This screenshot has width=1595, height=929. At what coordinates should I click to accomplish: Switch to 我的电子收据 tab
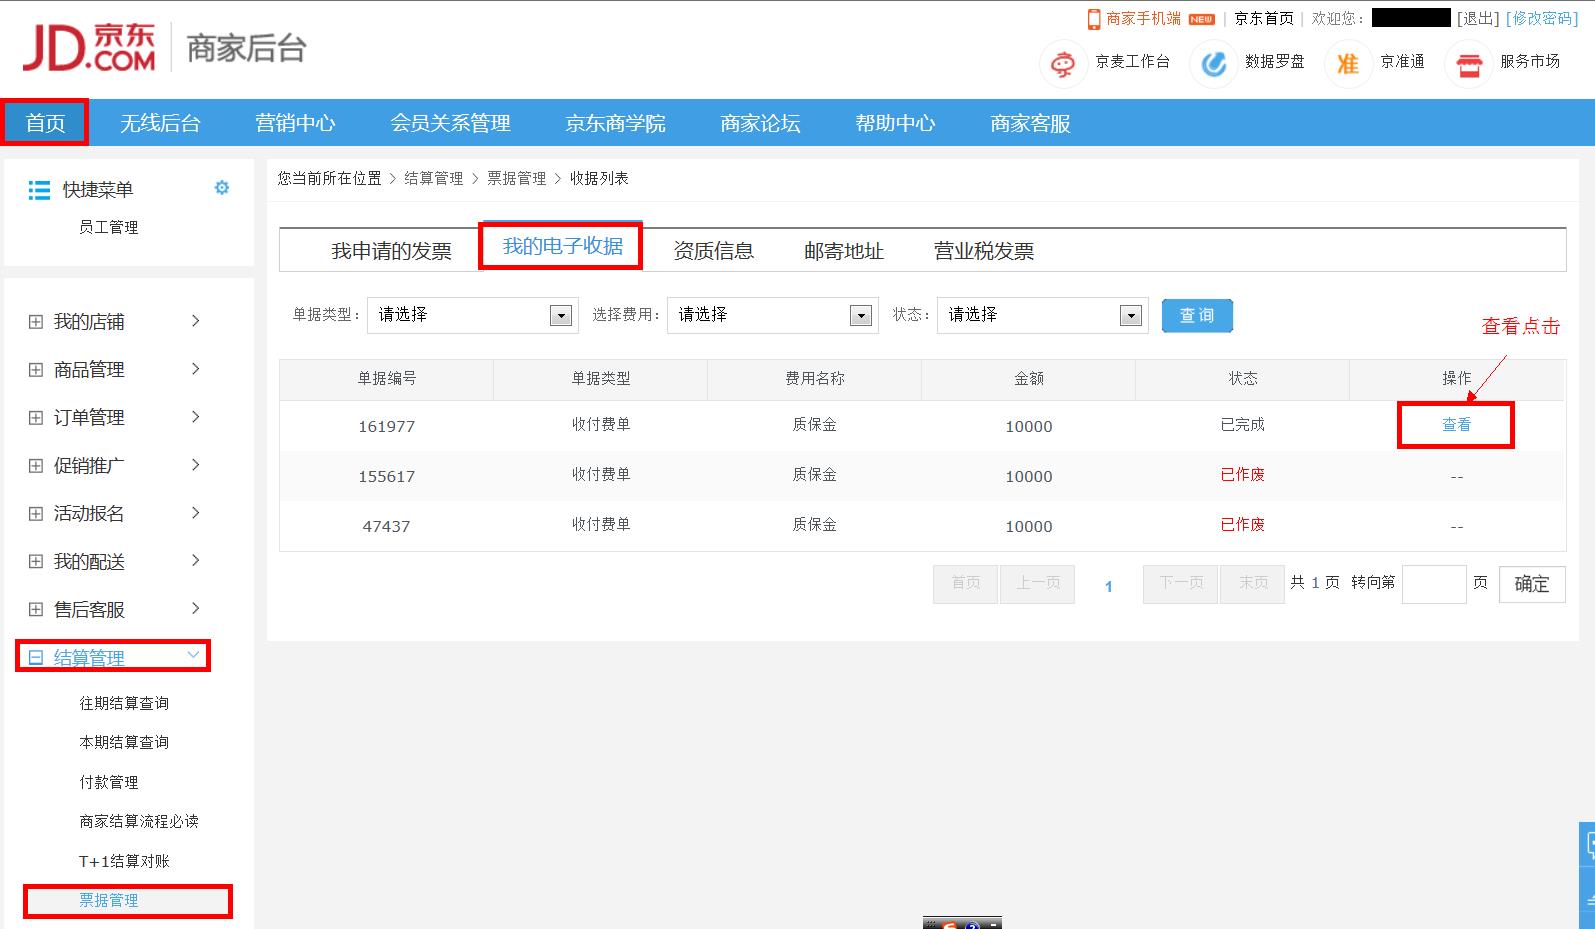coord(562,246)
